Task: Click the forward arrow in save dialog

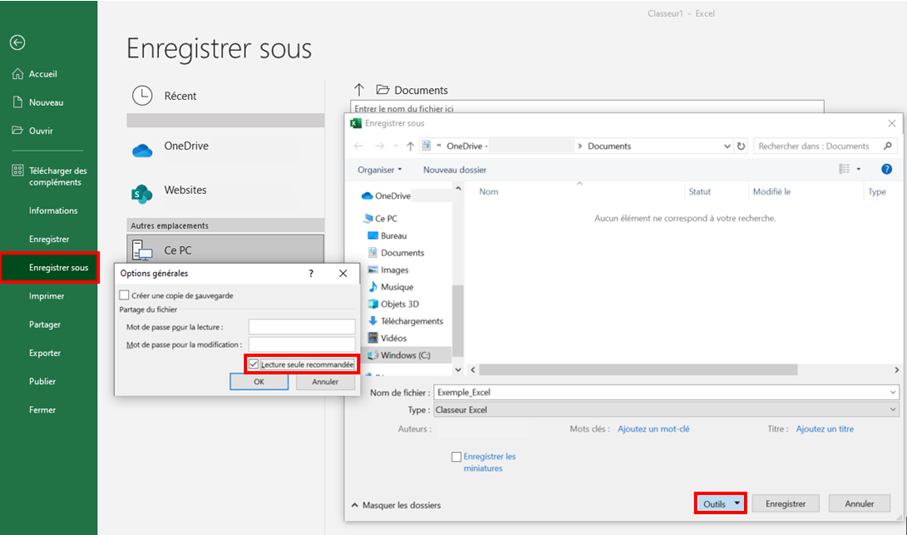Action: coord(379,146)
